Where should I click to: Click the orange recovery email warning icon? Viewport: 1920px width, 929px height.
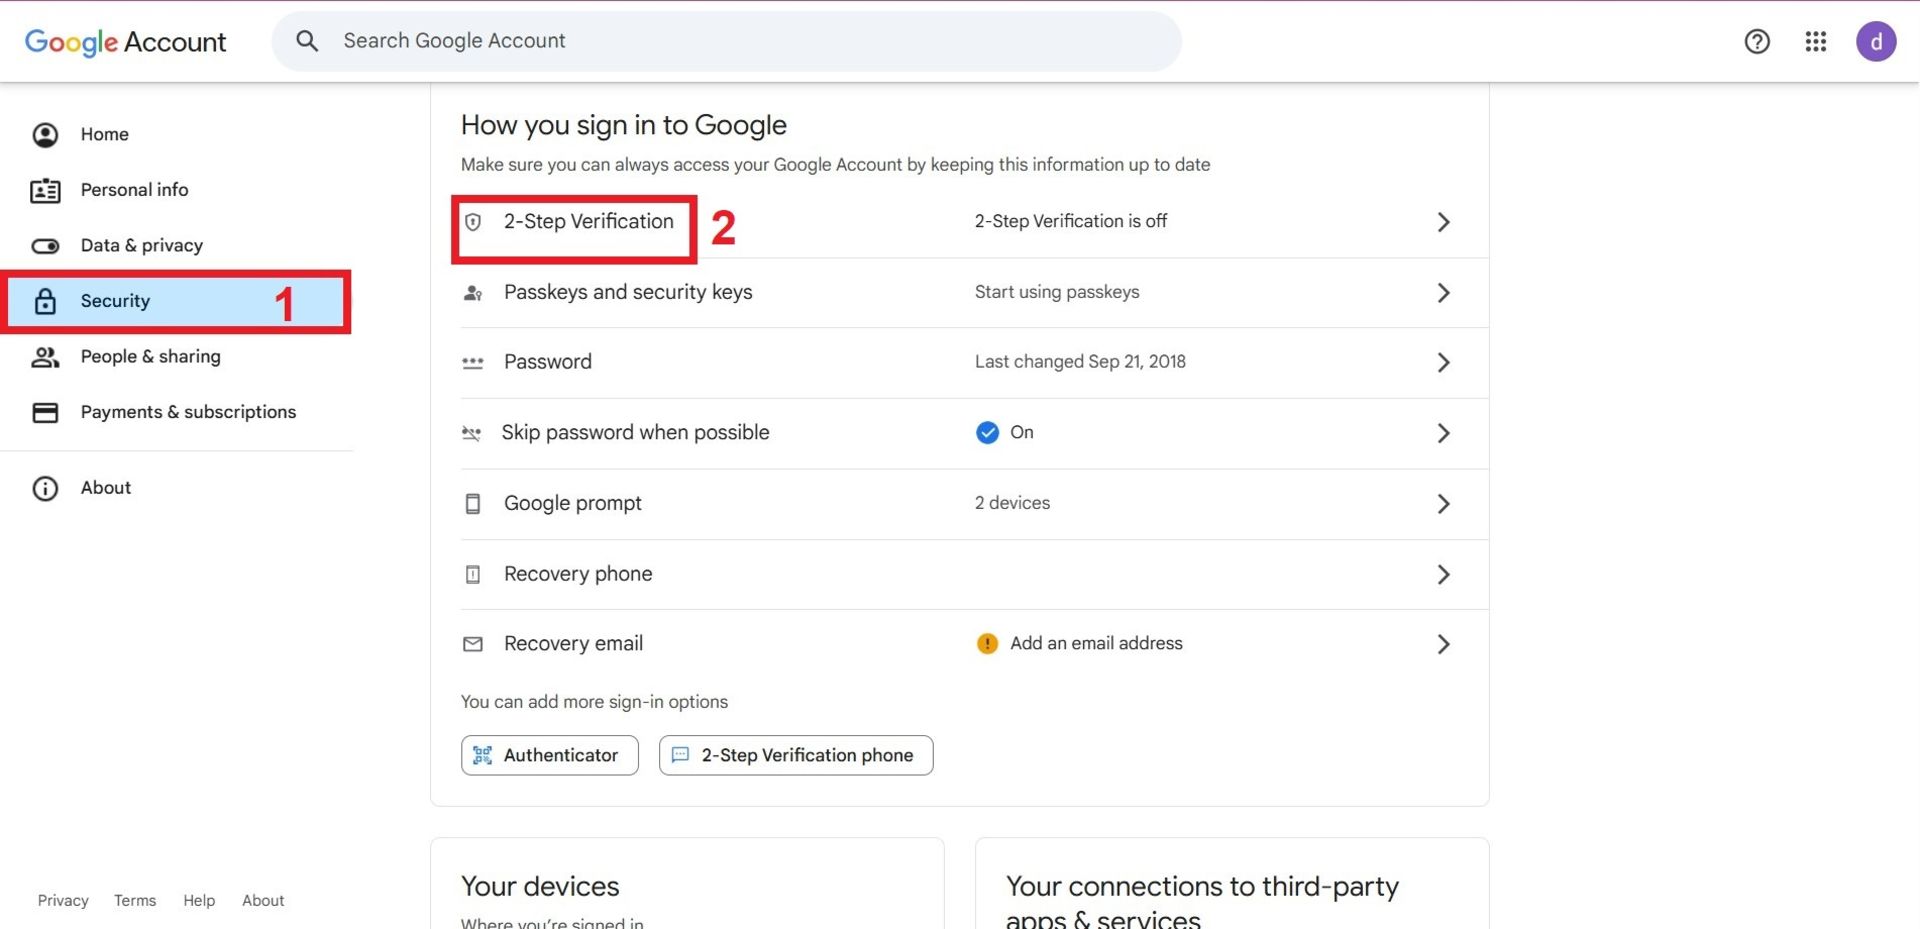click(987, 643)
